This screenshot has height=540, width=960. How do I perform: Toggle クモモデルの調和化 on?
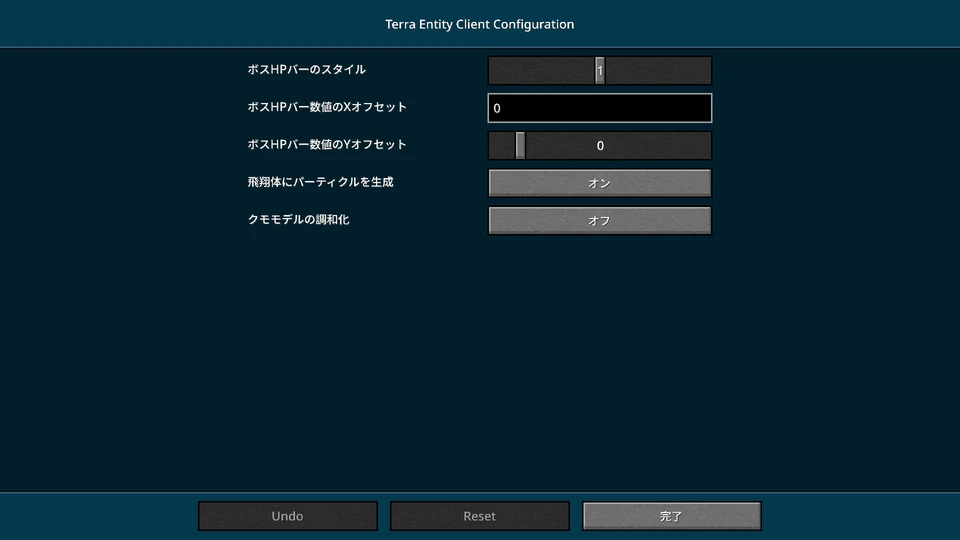click(x=600, y=220)
